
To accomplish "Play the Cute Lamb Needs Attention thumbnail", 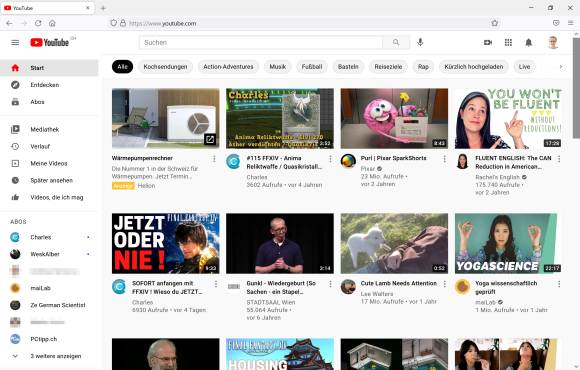I will click(394, 243).
